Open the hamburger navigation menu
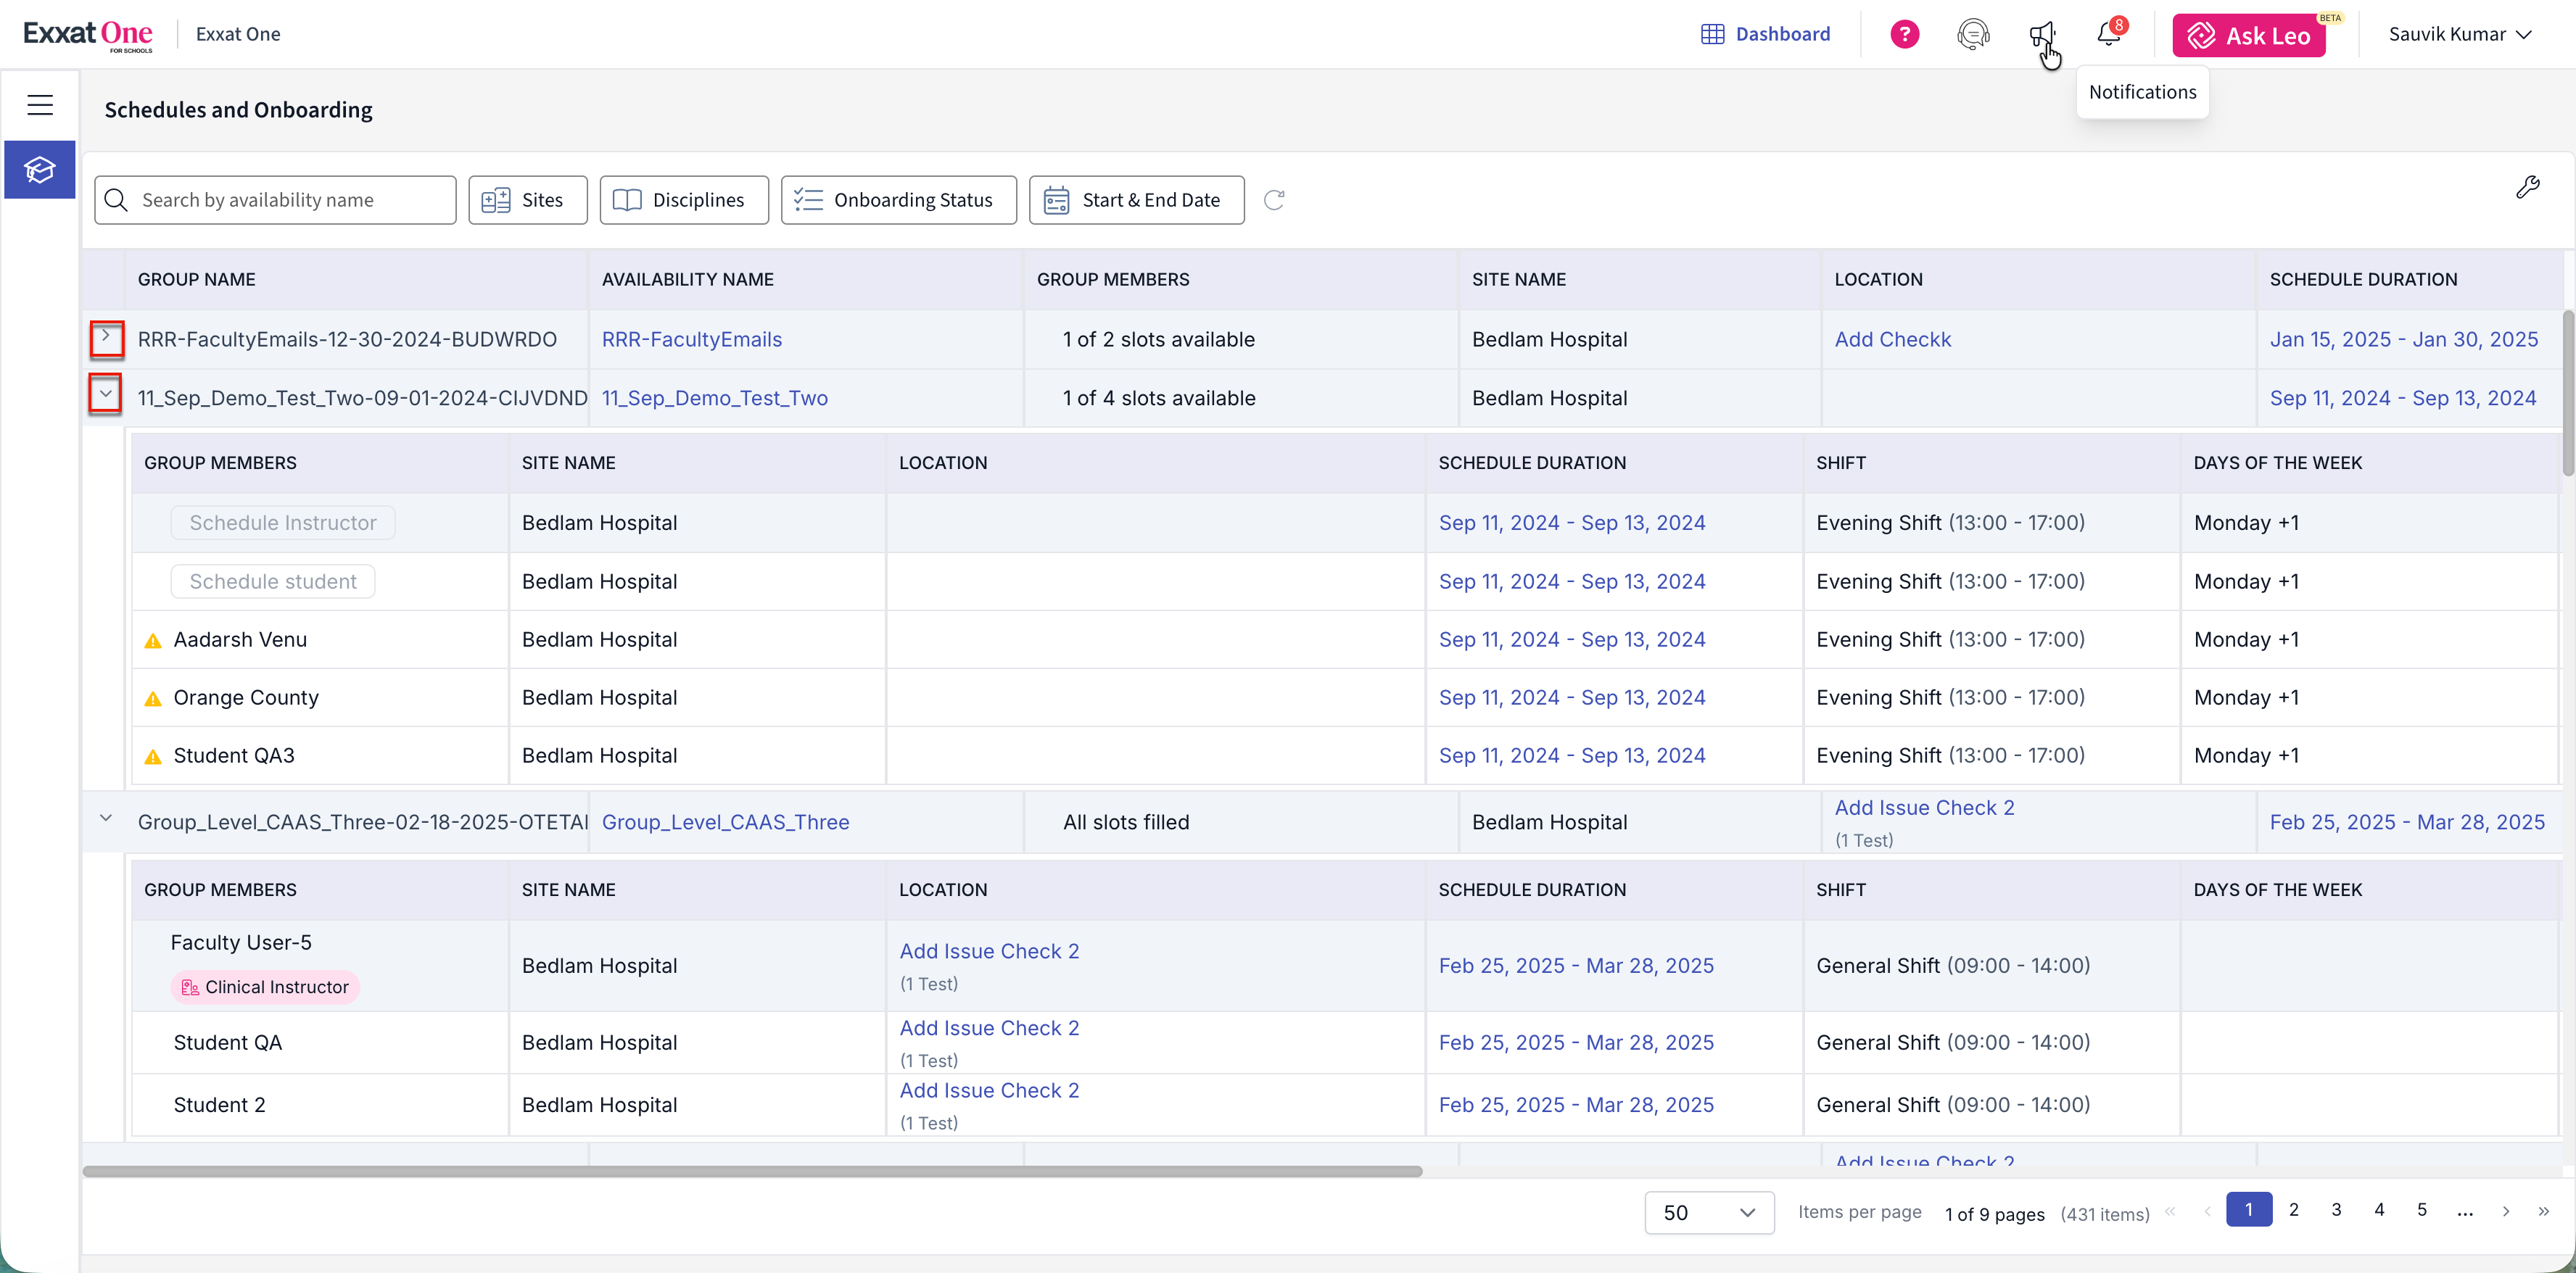Image resolution: width=2576 pixels, height=1273 pixels. pos(40,104)
